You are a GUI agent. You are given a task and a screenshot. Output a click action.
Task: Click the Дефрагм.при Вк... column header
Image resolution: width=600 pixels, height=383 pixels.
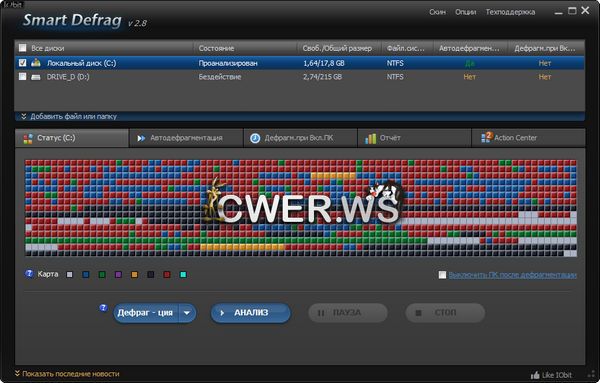[546, 48]
